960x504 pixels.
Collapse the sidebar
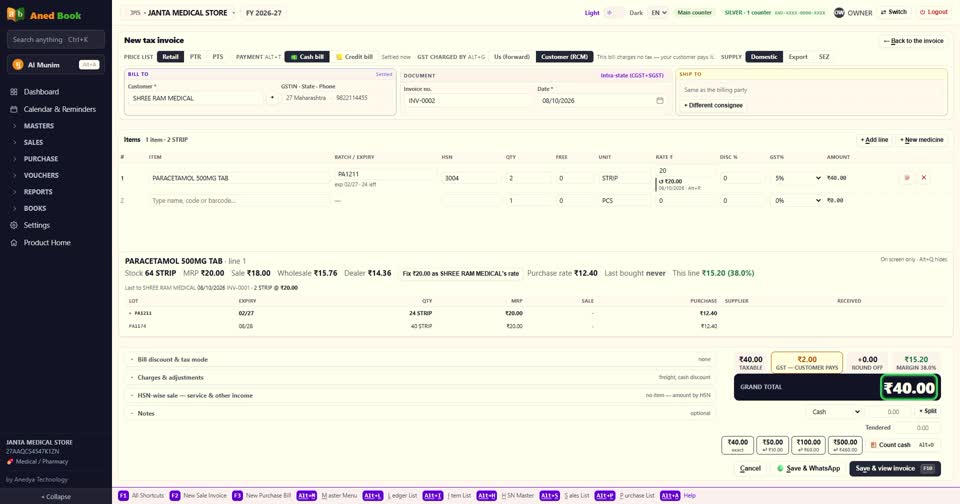[56, 497]
